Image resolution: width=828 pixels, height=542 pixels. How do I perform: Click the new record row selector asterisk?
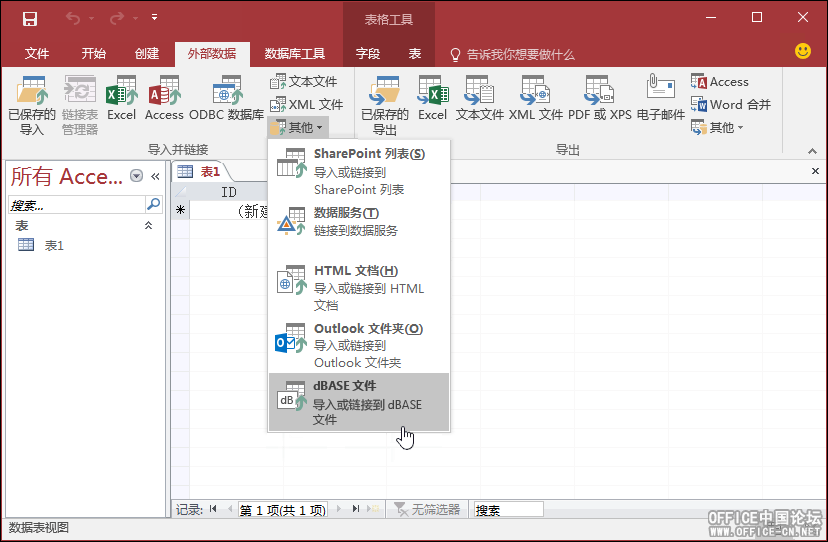point(181,210)
